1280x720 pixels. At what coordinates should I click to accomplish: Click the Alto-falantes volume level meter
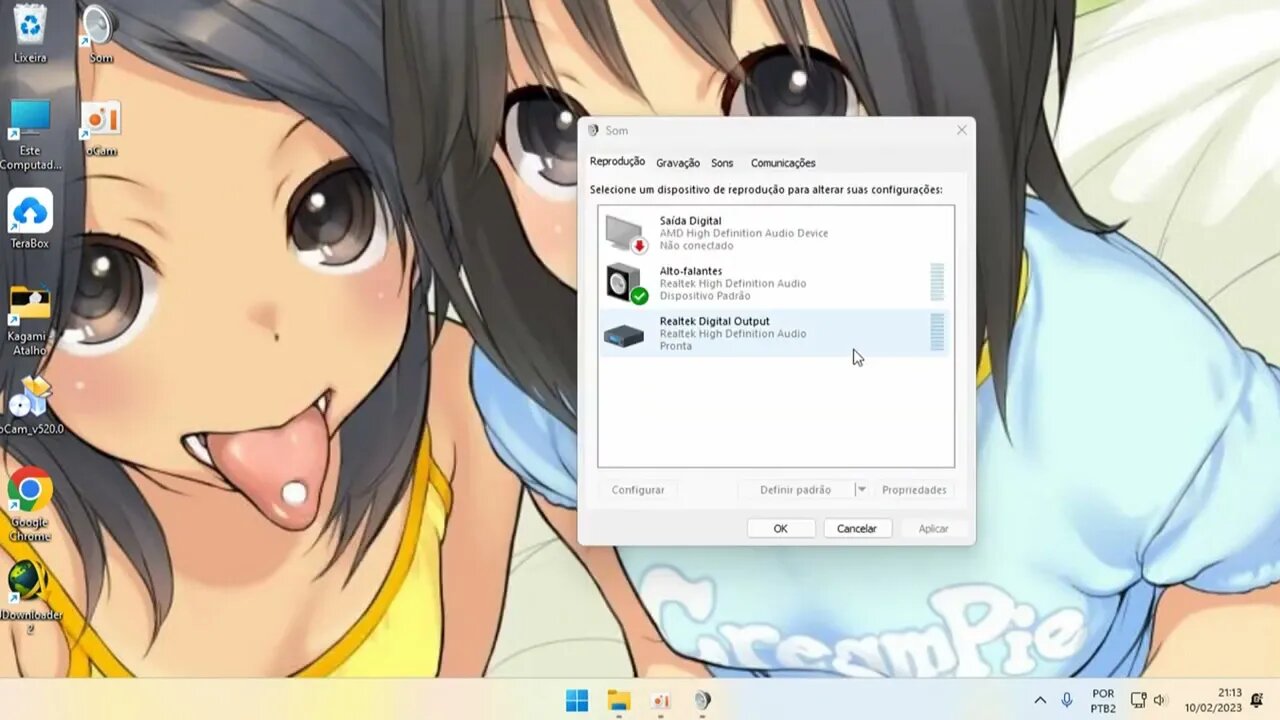(937, 283)
